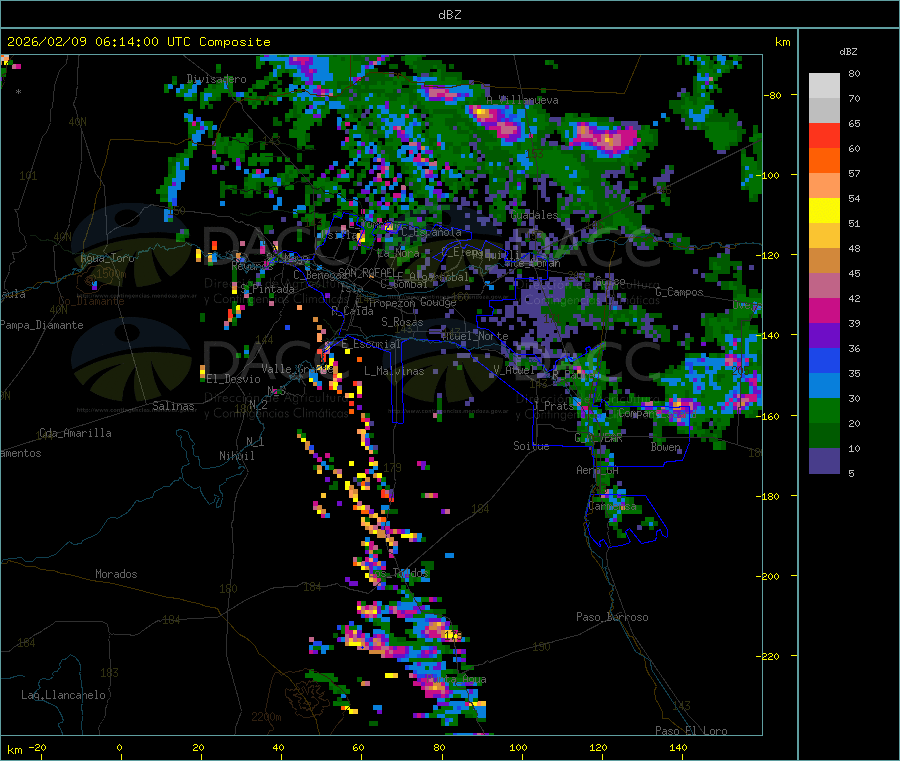Click the magenta 39 dBZ legend swatch
Viewport: 900px width, 761px height.
(824, 310)
